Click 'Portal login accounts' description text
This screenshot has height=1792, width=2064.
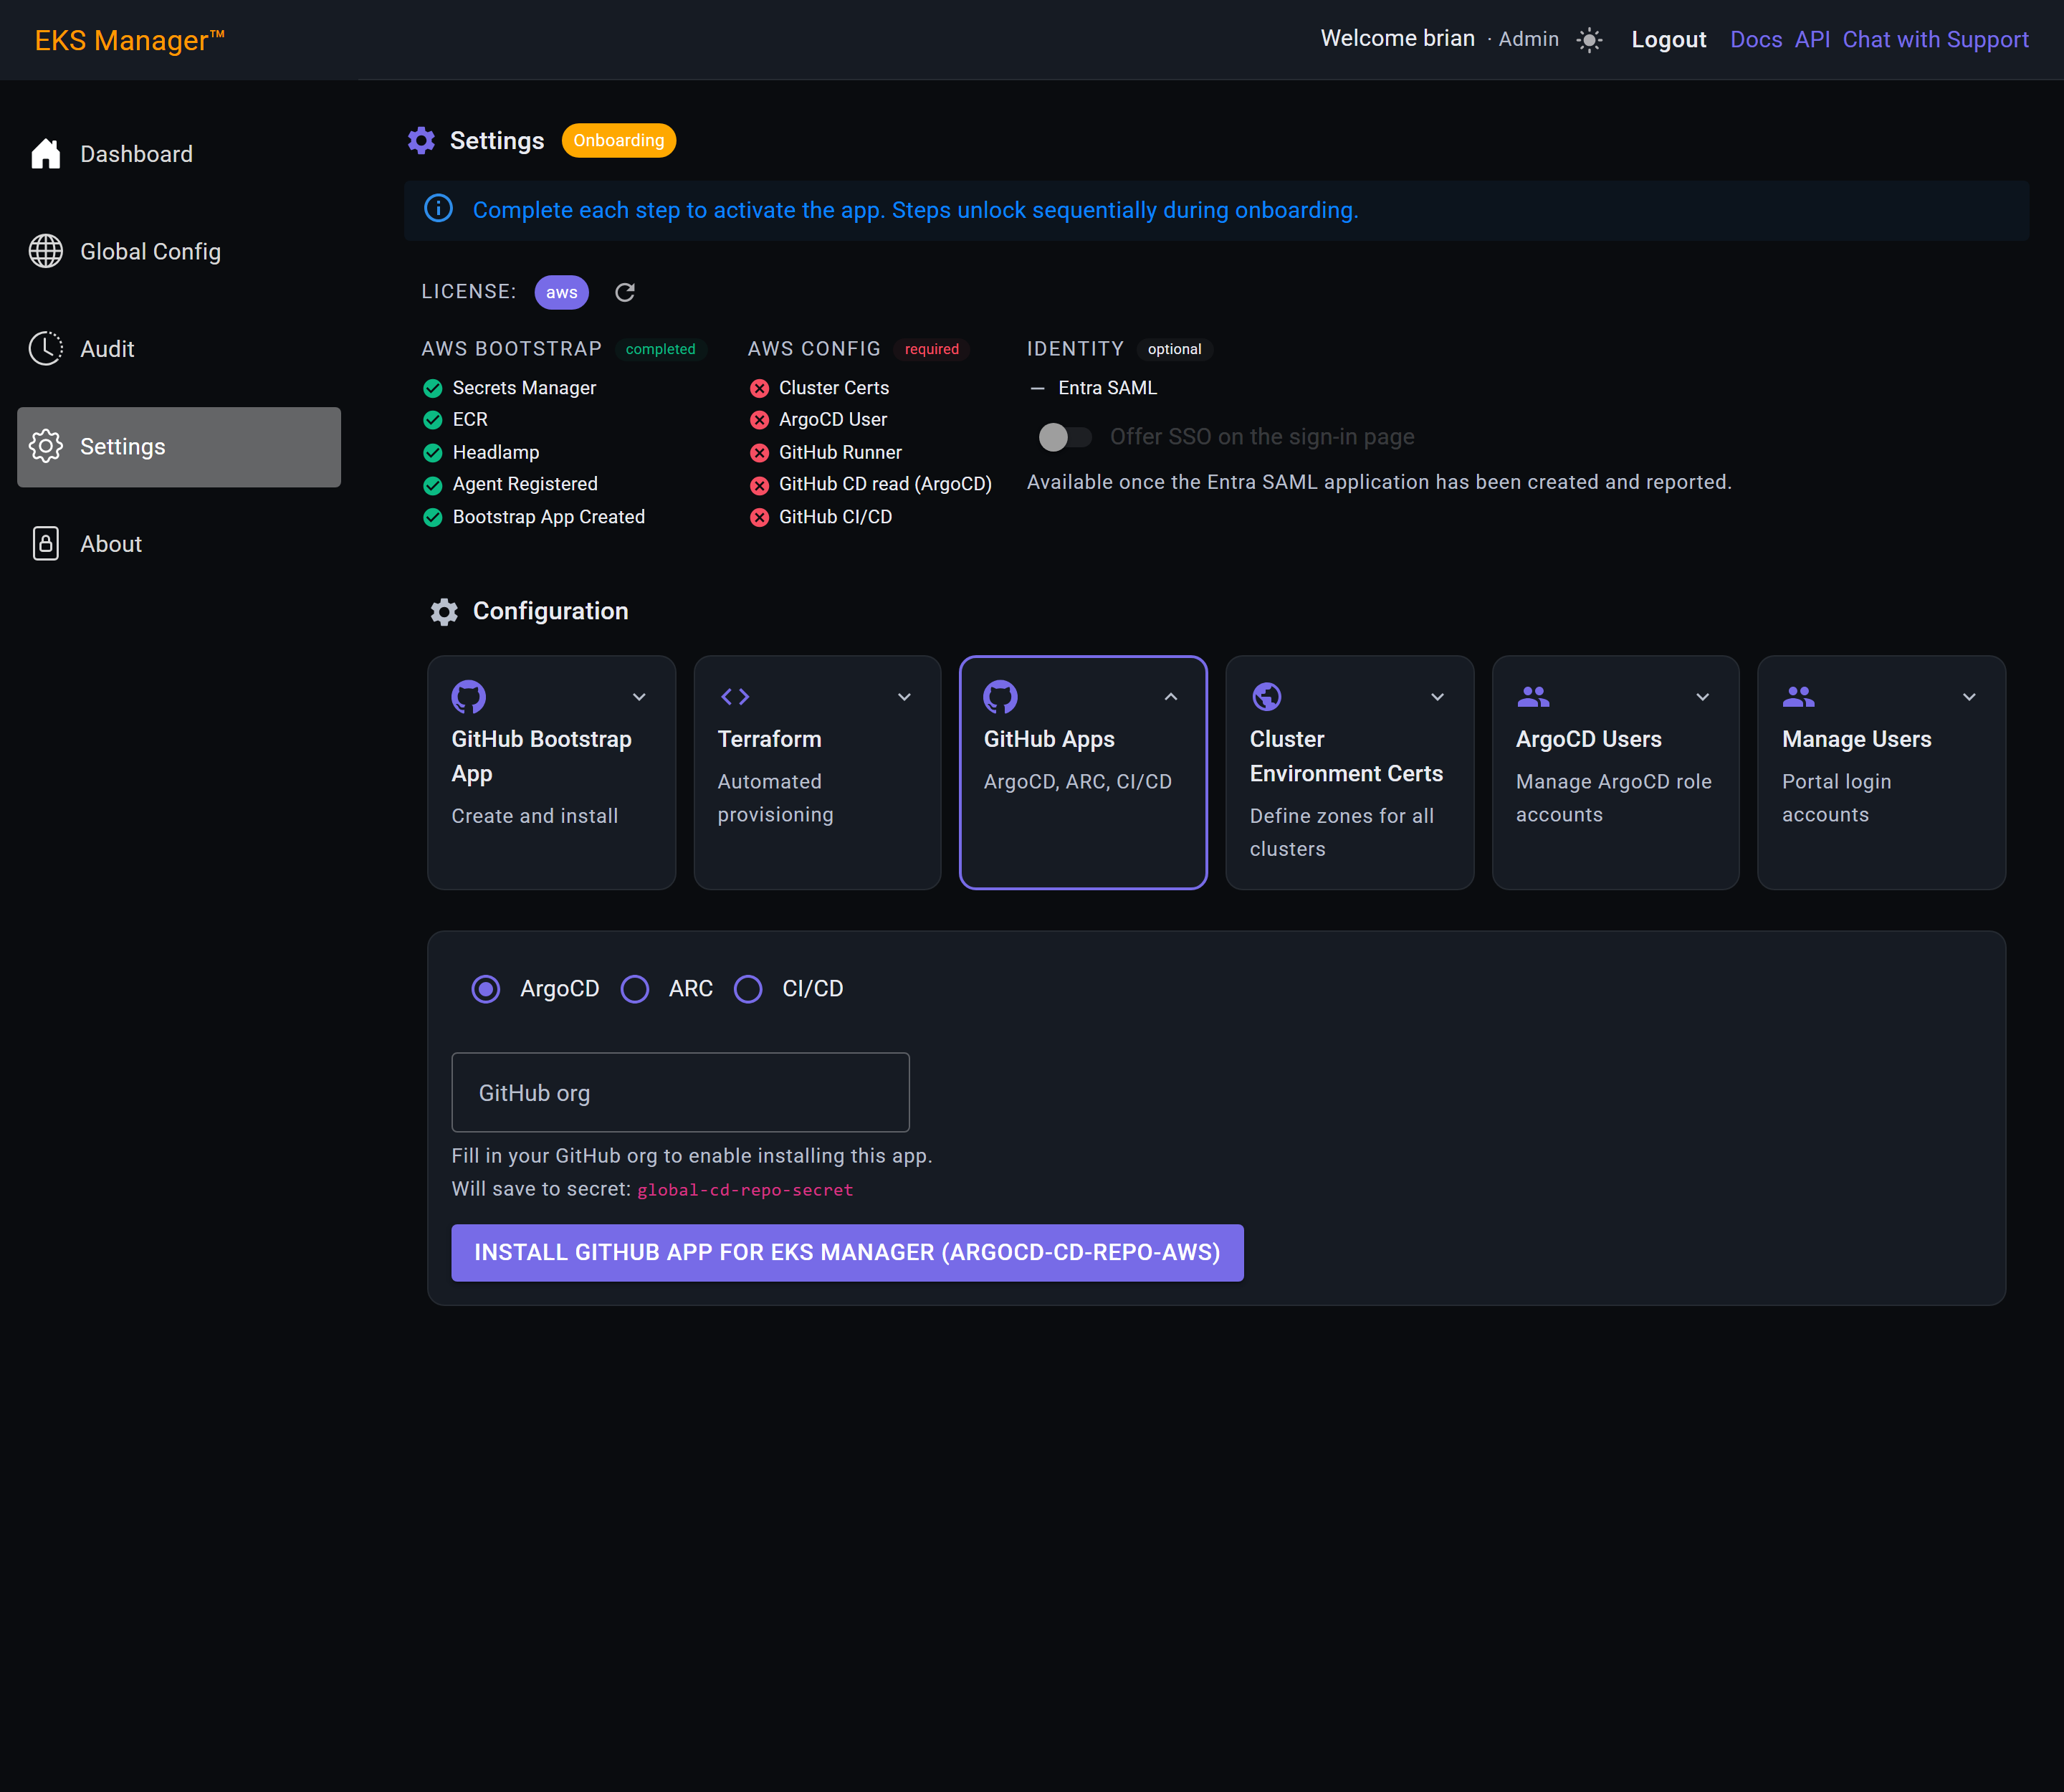(1836, 798)
